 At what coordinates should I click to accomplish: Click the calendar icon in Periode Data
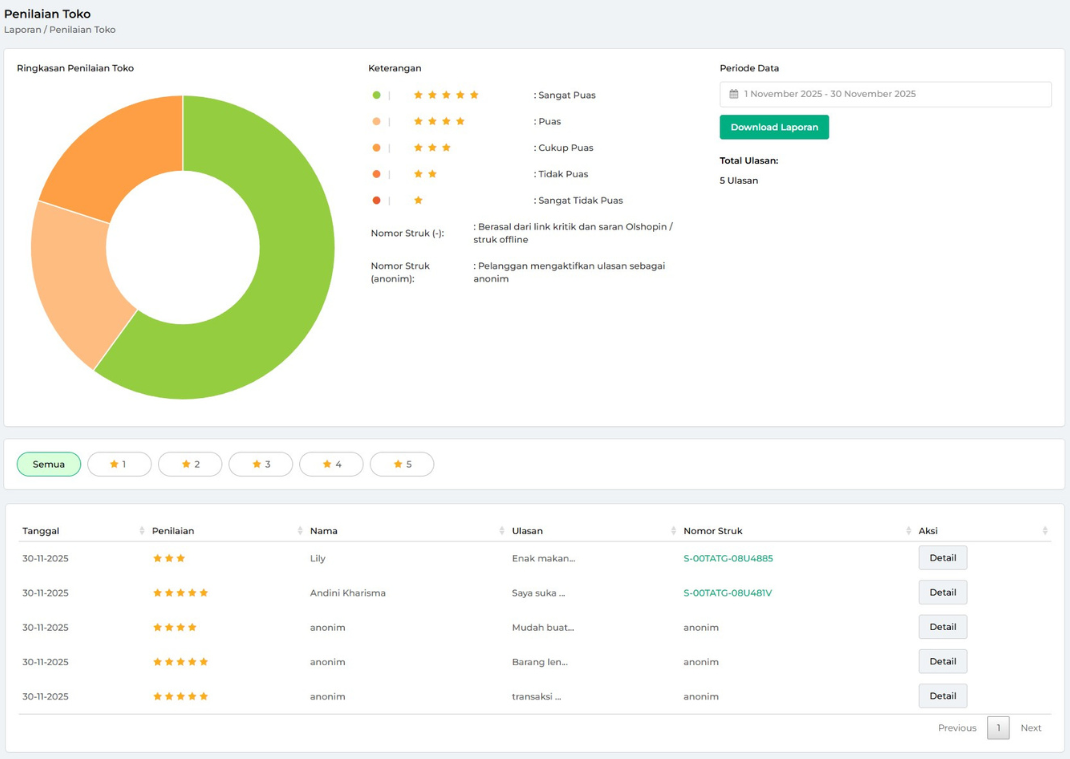pyautogui.click(x=734, y=94)
